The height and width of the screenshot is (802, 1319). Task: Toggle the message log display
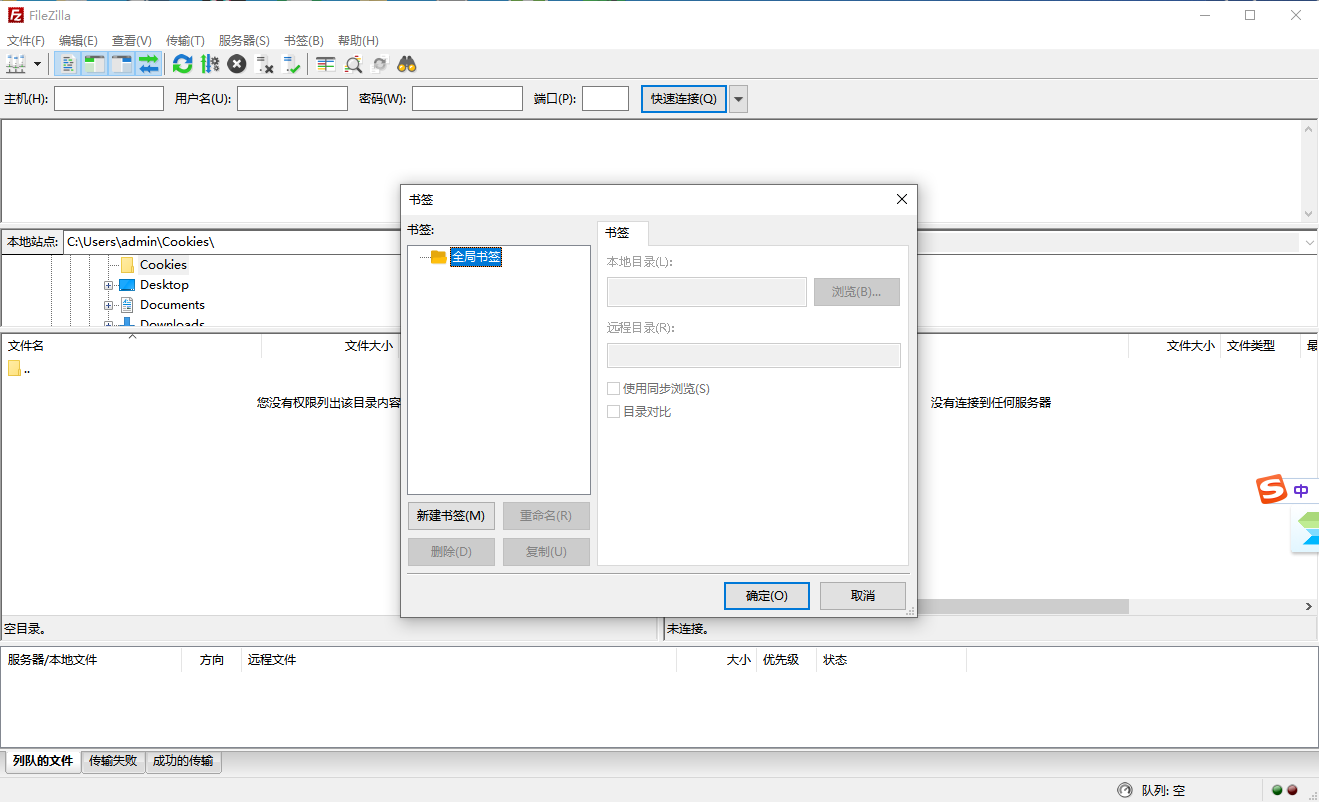click(x=66, y=63)
